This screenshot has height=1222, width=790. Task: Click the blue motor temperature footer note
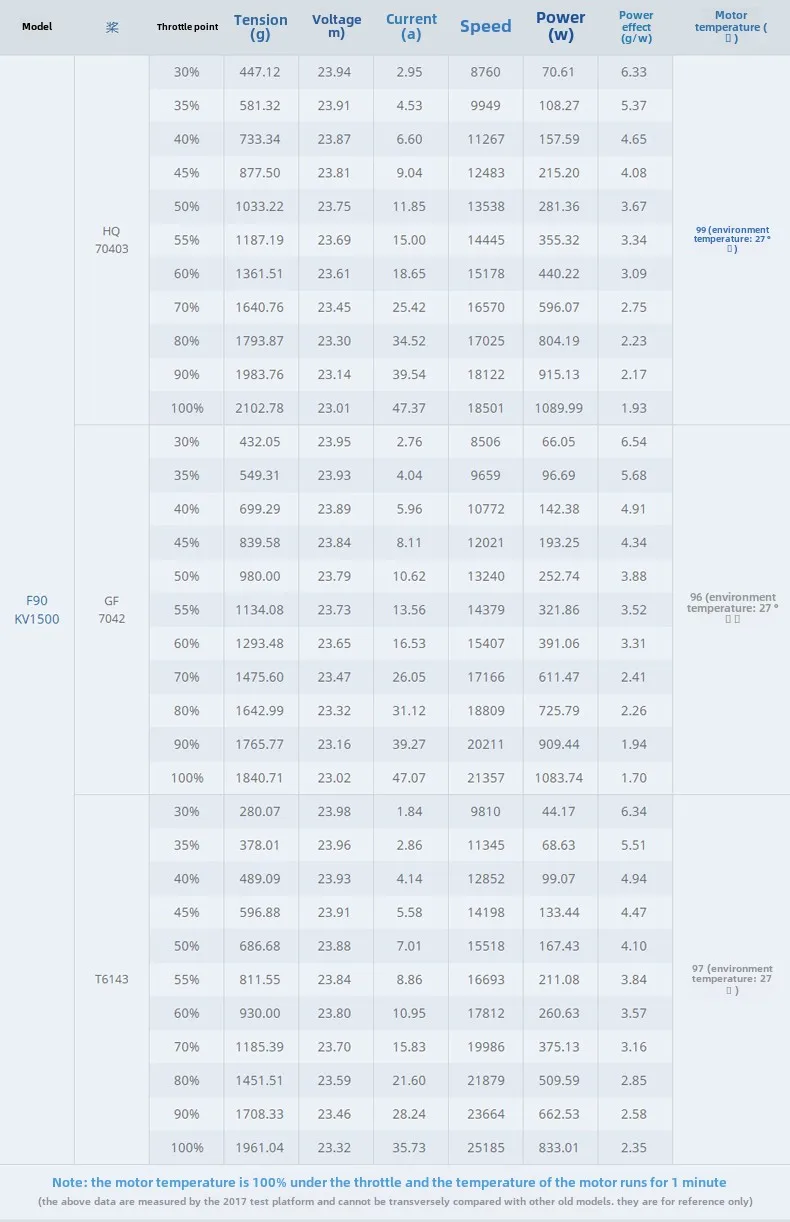click(x=395, y=1182)
